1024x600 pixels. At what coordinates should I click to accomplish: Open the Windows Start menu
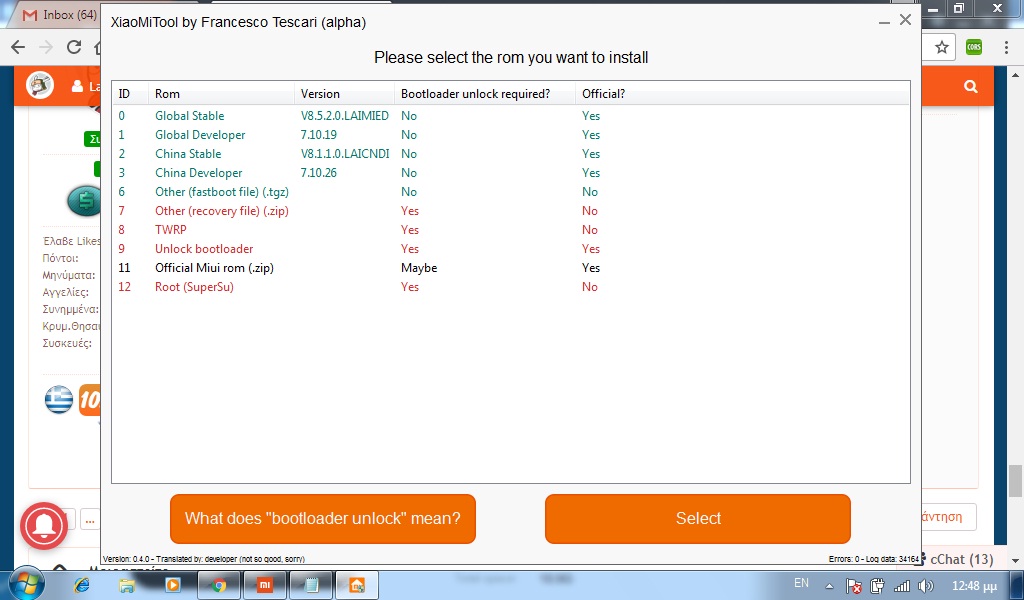(x=26, y=584)
